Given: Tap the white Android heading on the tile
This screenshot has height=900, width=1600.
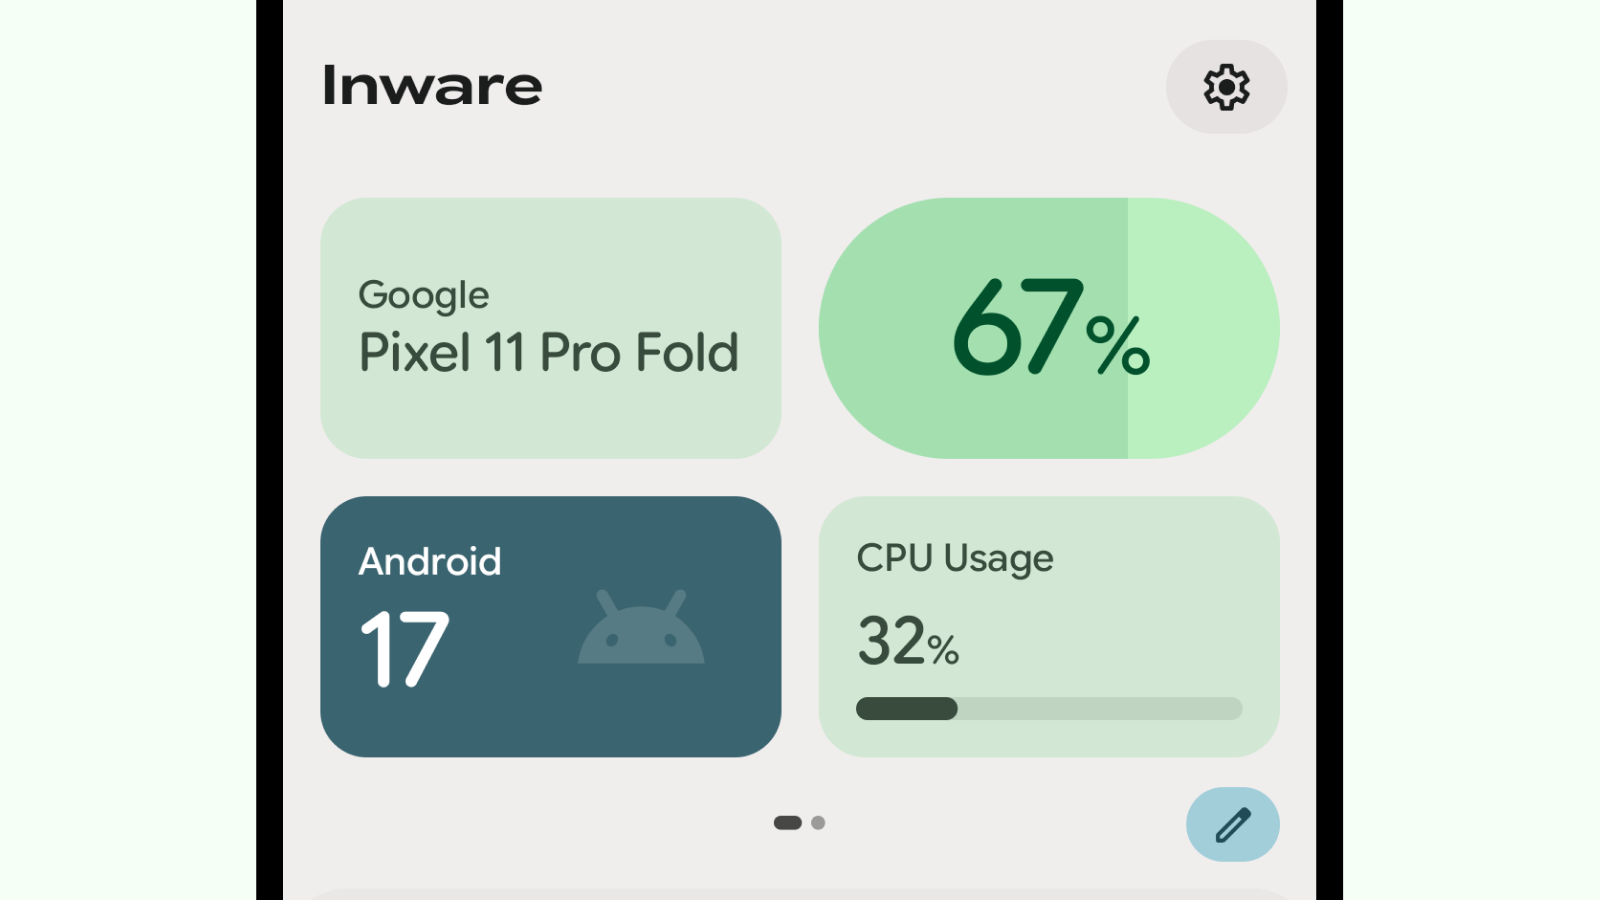Looking at the screenshot, I should tap(430, 562).
